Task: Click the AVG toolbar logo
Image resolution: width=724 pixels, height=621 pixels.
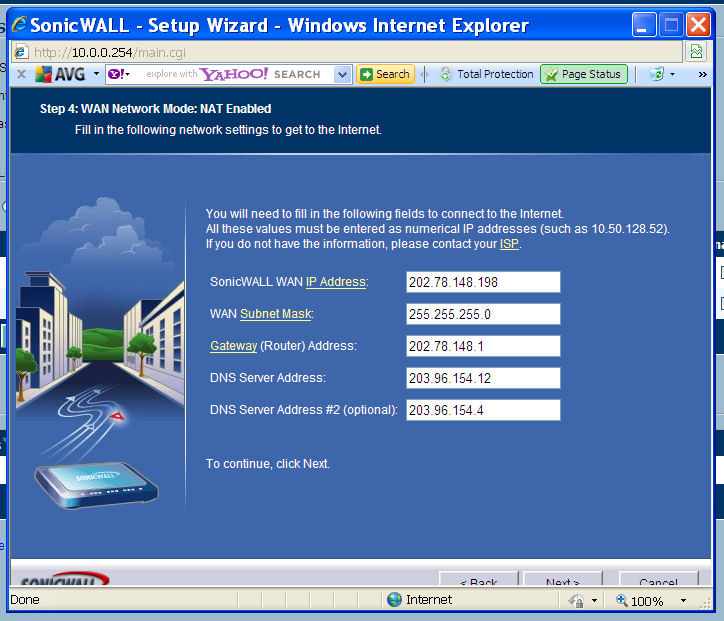Action: point(60,74)
